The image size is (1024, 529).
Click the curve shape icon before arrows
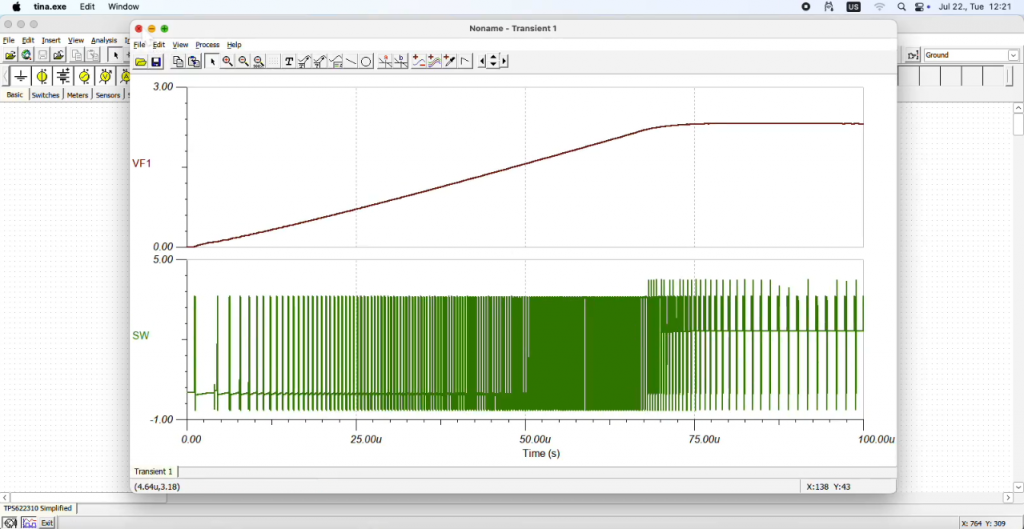[x=464, y=61]
